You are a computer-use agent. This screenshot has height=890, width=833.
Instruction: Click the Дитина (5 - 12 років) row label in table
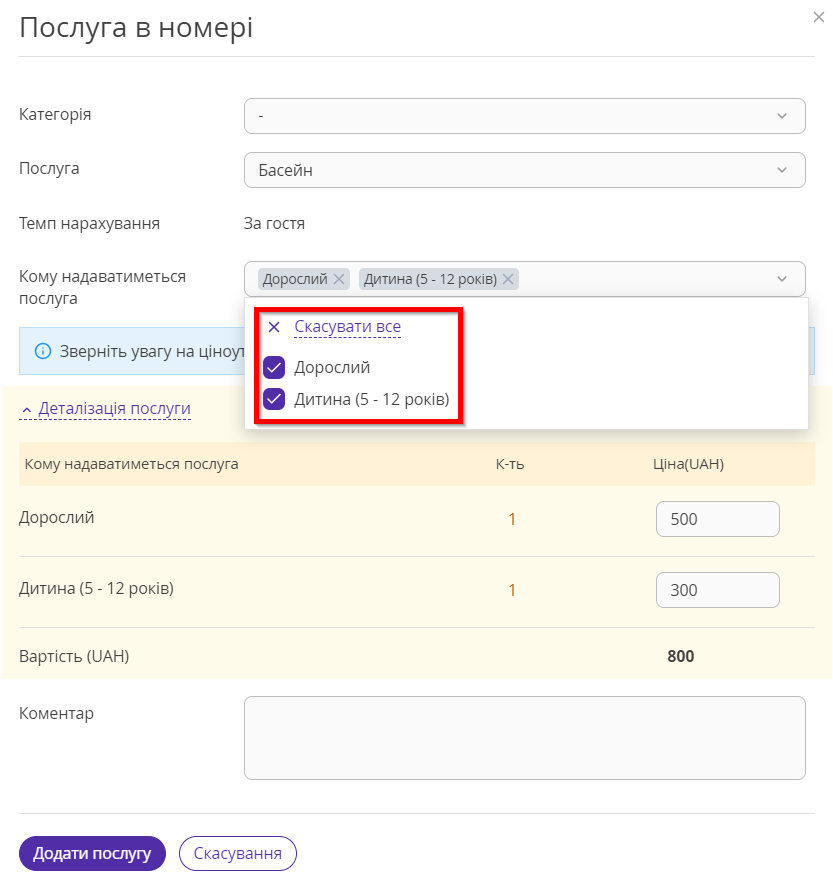coord(96,589)
